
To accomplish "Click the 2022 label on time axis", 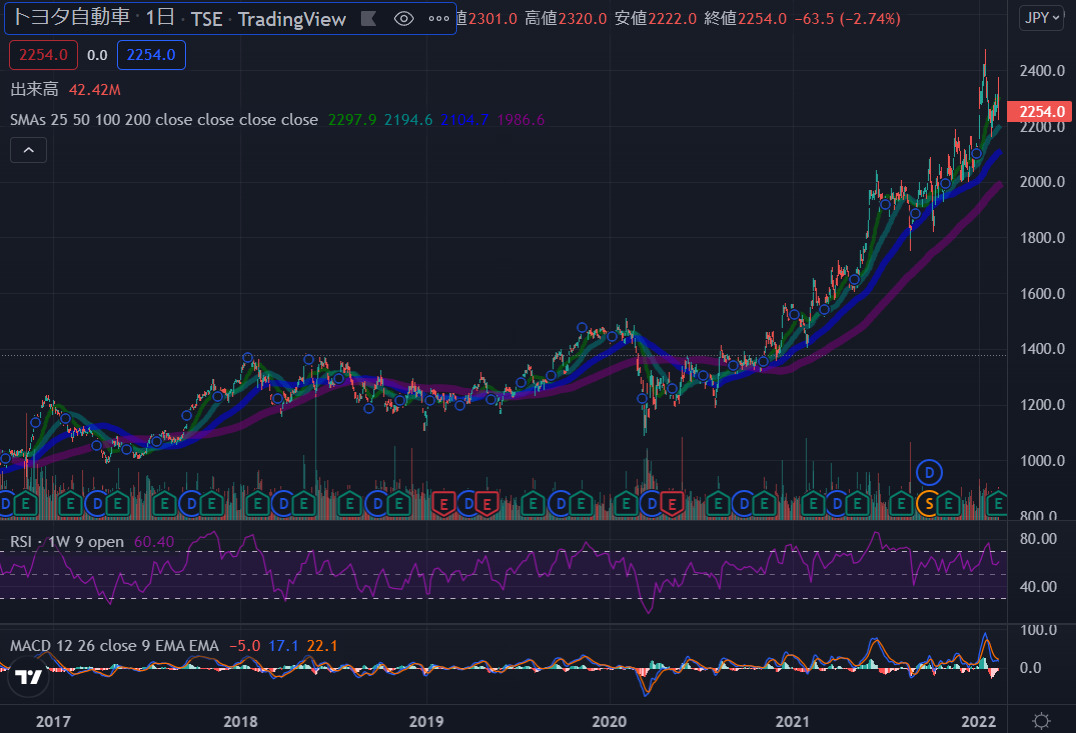I will 979,721.
